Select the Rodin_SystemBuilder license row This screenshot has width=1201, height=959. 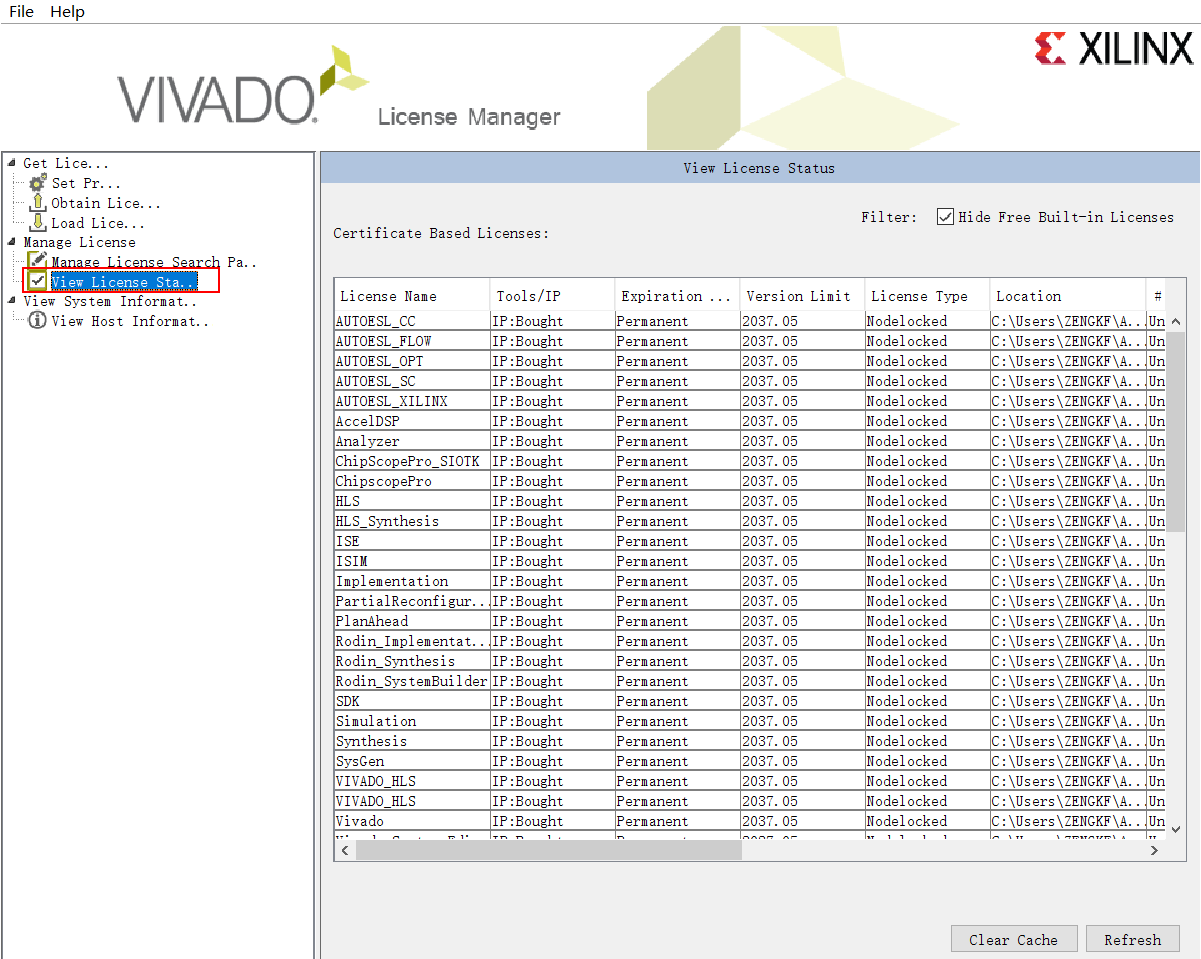coord(750,681)
